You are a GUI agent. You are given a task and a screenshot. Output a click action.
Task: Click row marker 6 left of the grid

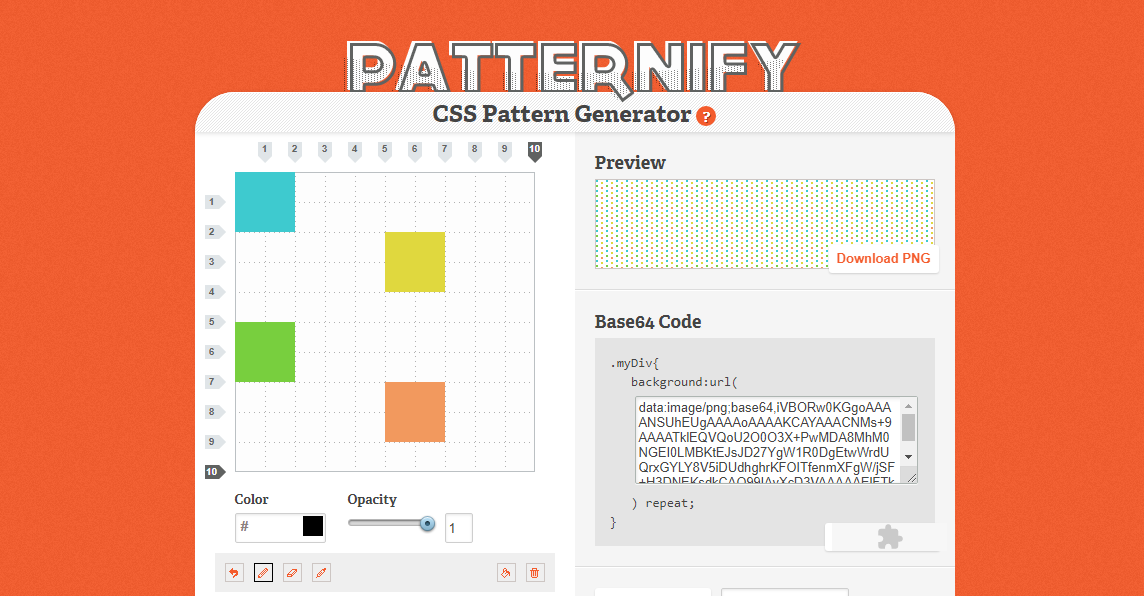pos(214,352)
